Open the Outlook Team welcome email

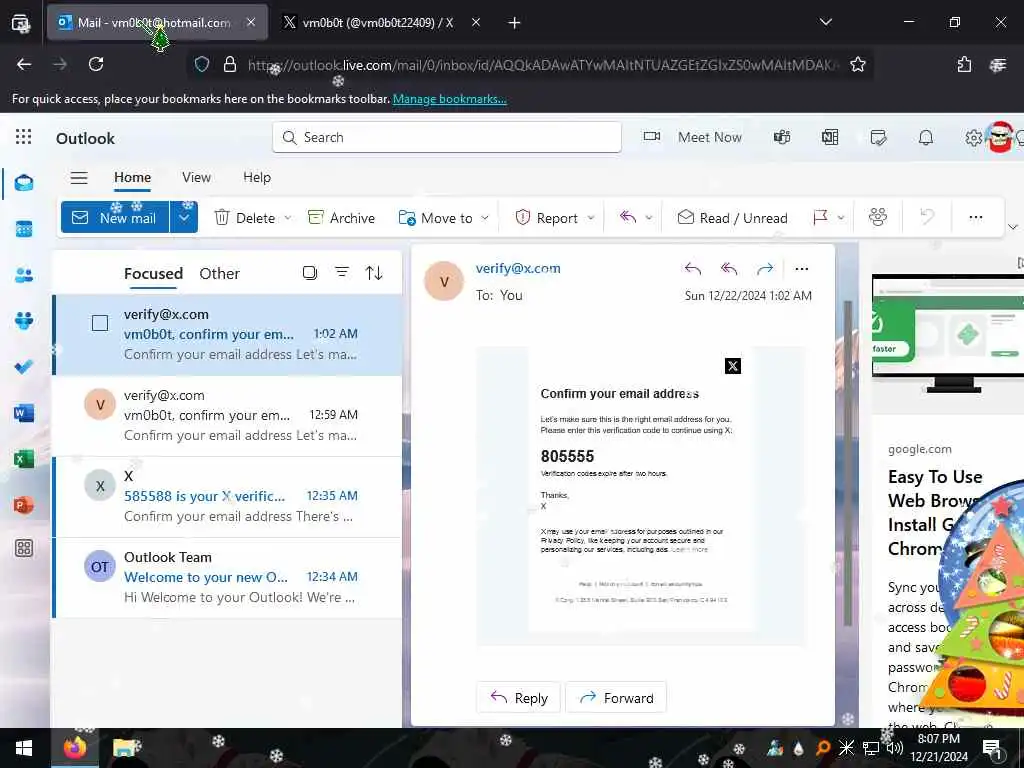click(227, 577)
